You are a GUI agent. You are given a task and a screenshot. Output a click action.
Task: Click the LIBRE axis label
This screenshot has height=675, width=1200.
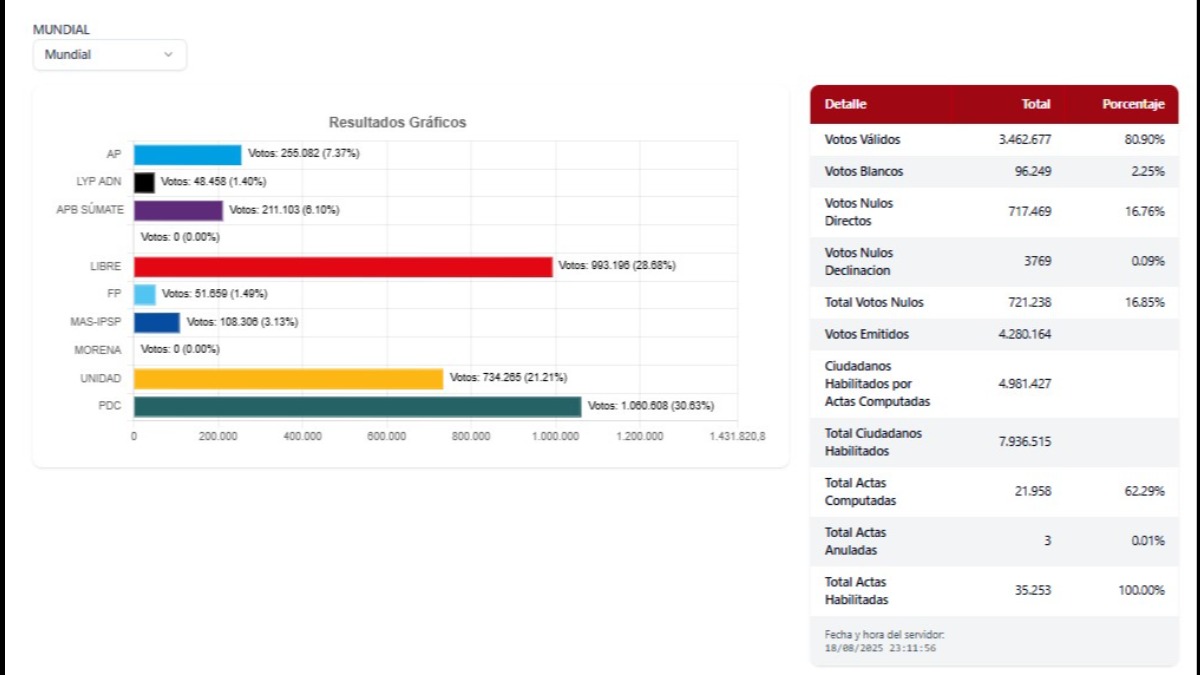coord(105,266)
